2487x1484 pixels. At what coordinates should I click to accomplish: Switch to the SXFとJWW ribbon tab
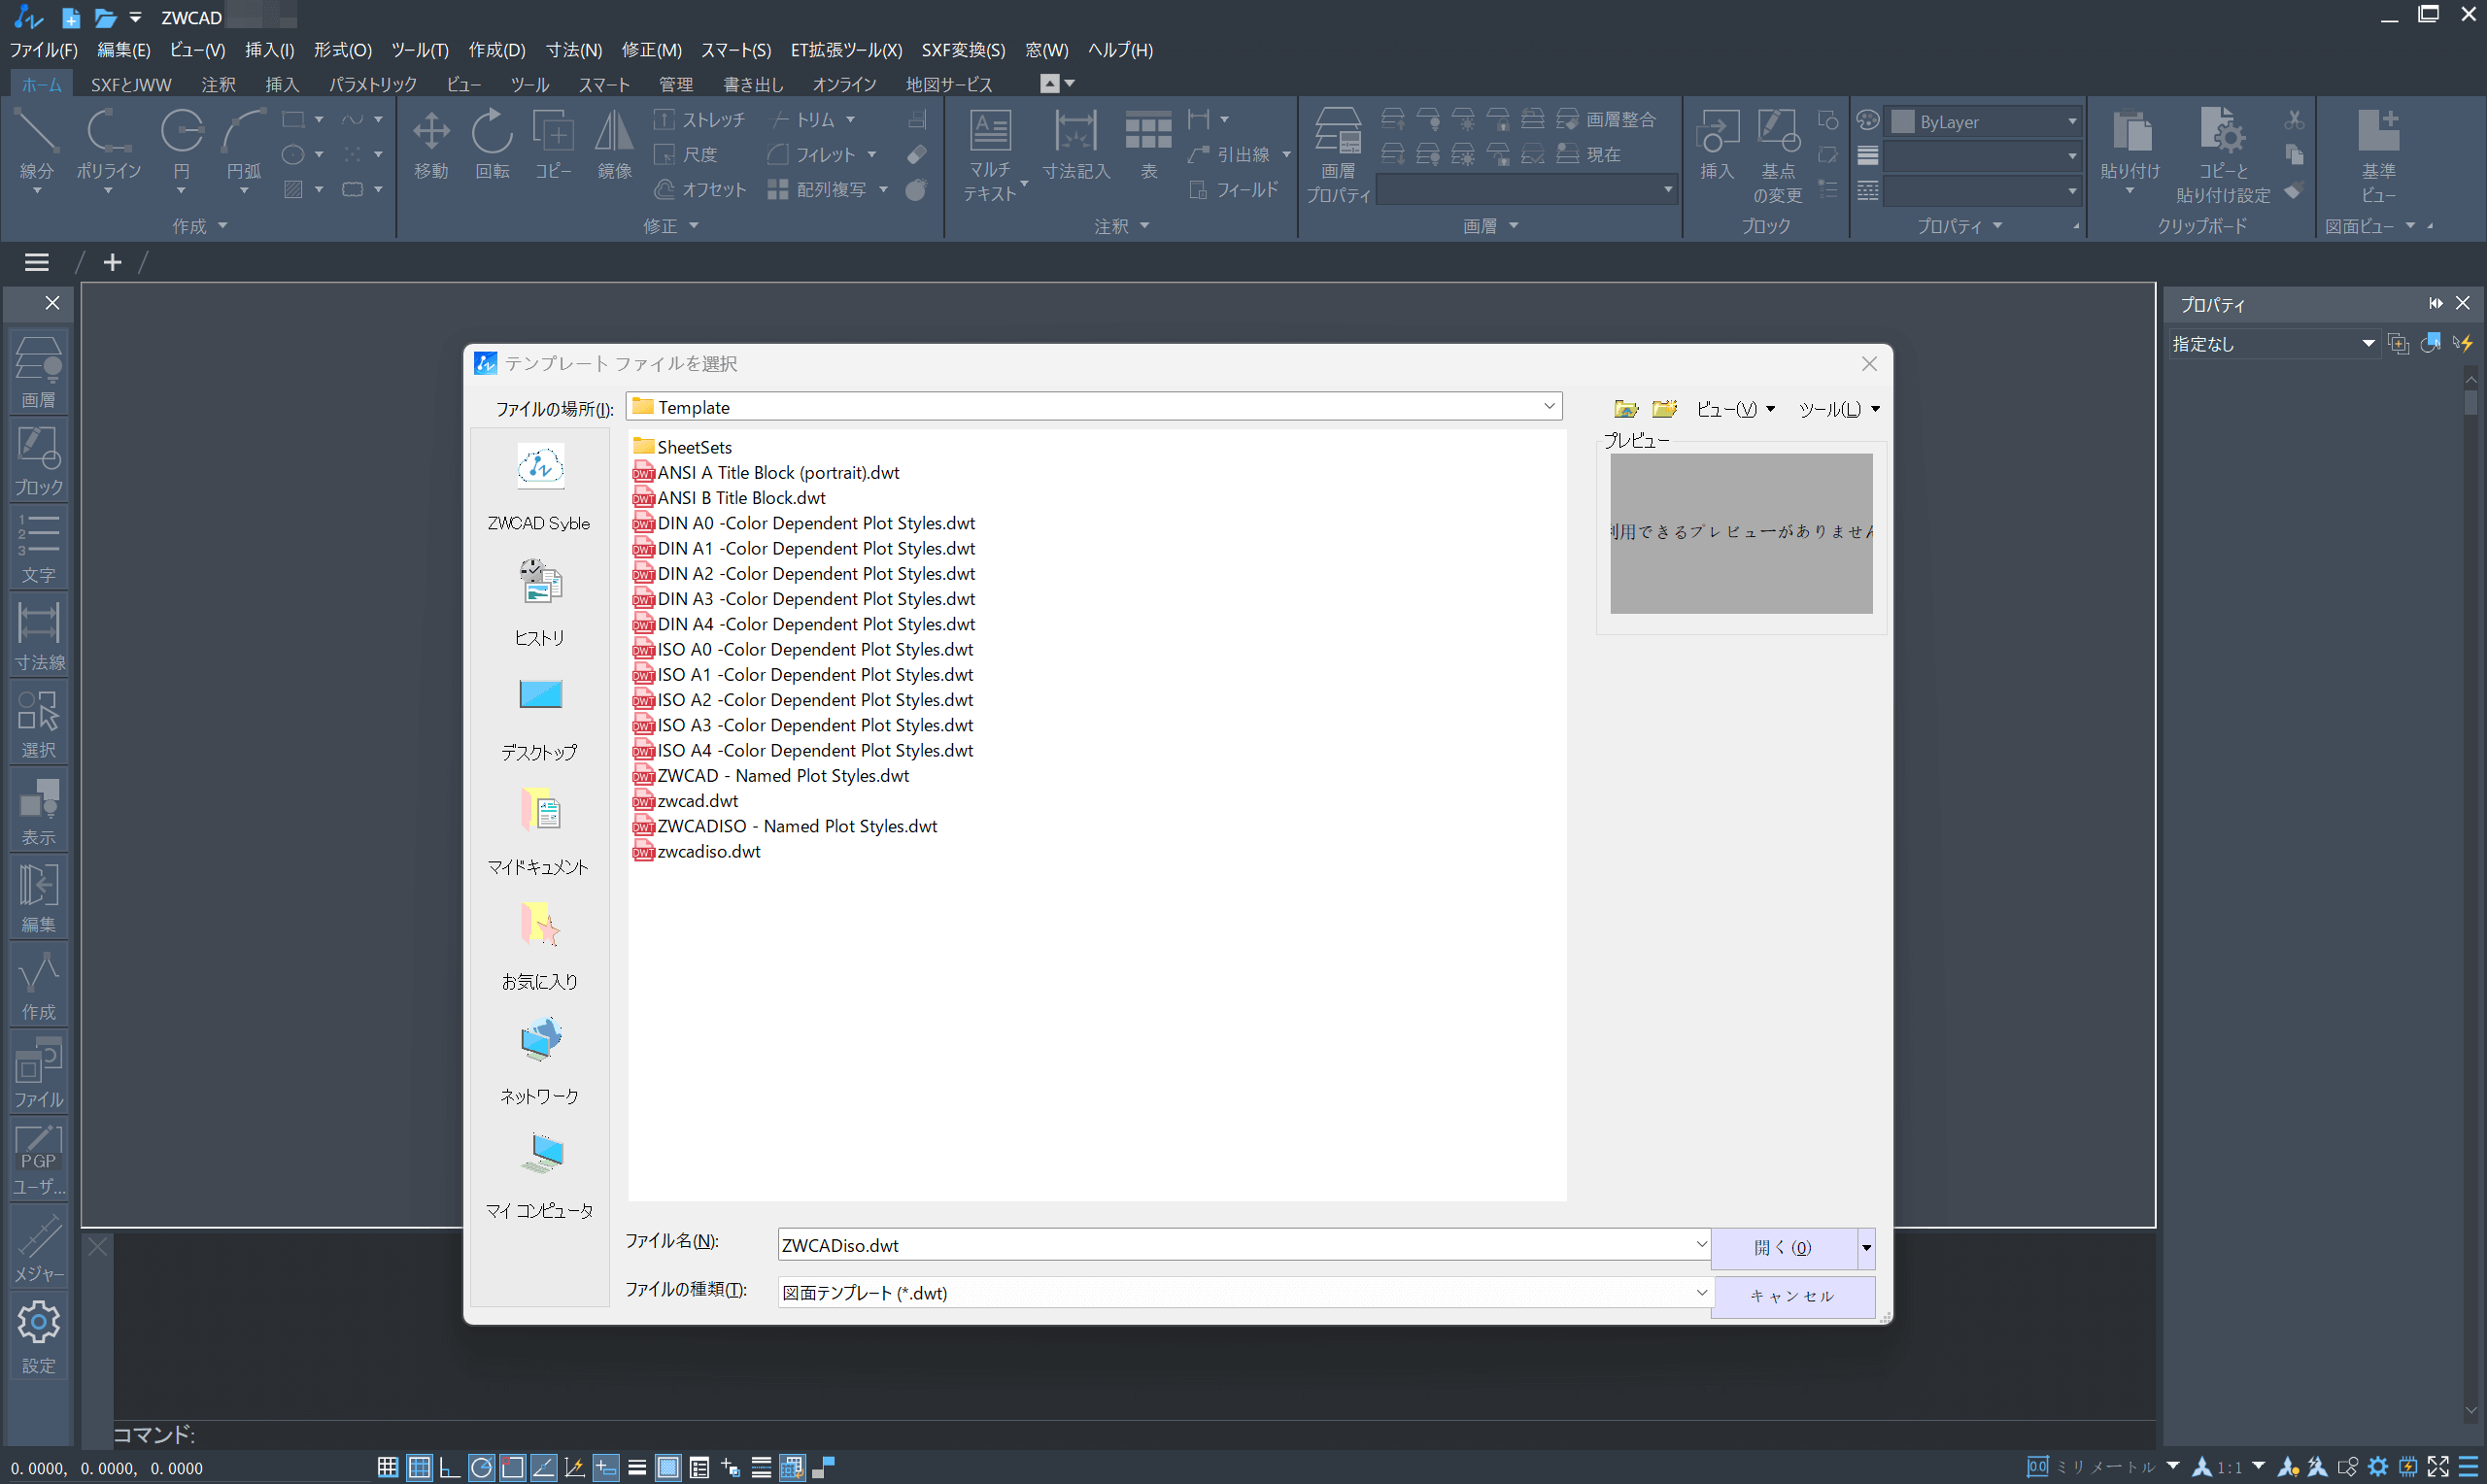(x=131, y=85)
